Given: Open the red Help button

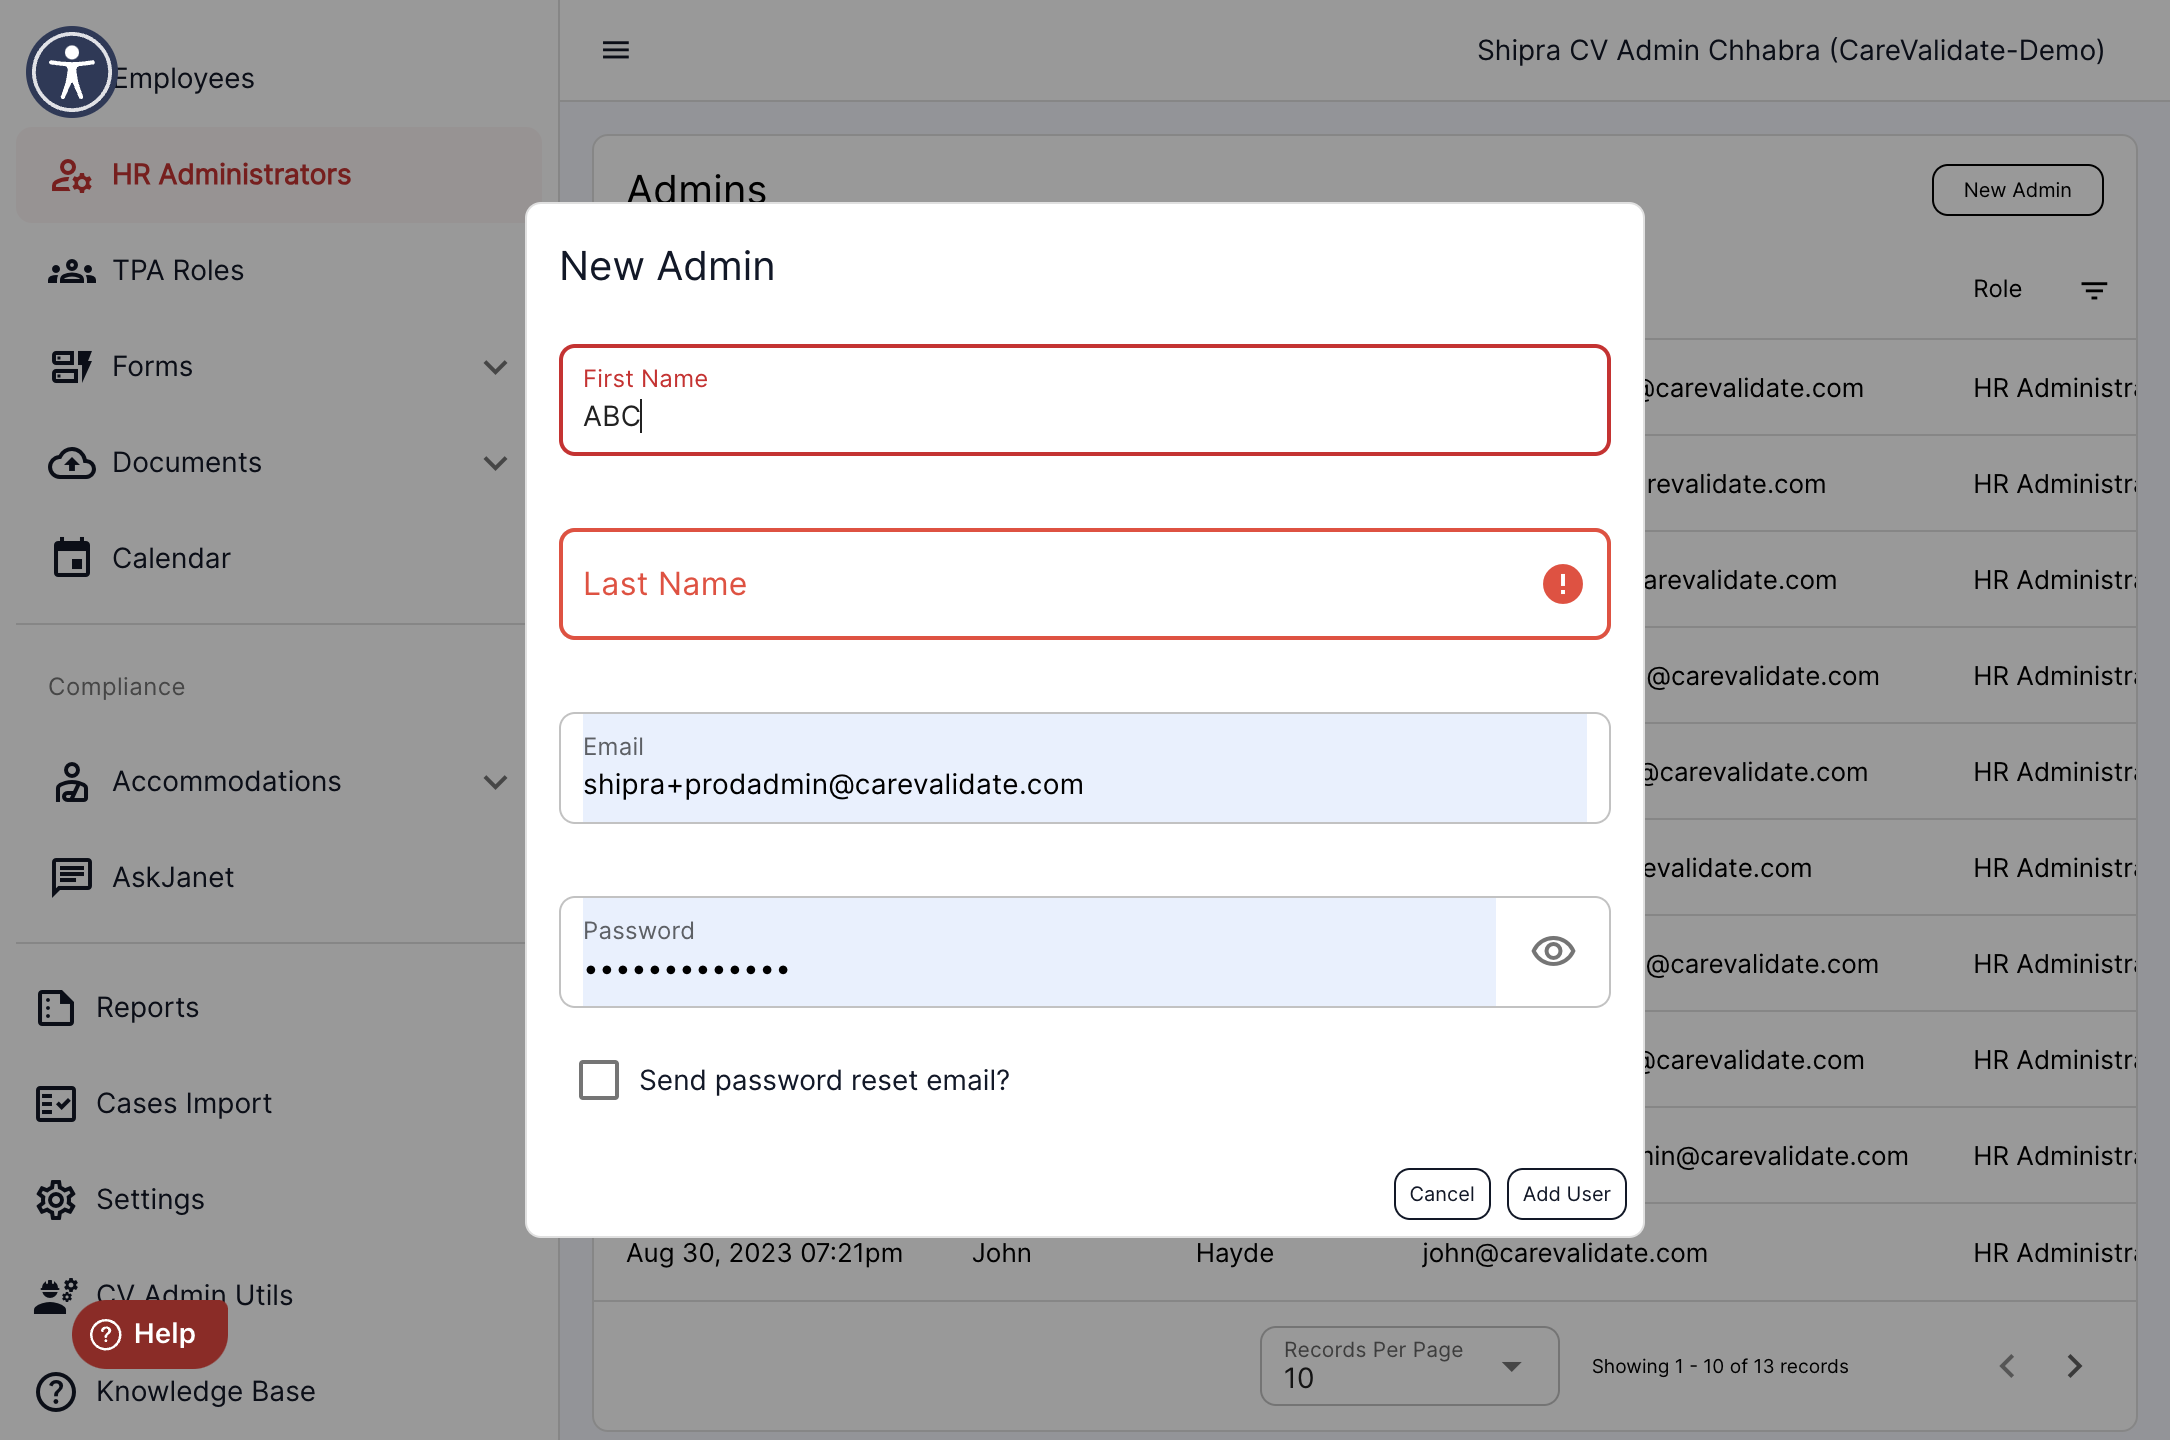Looking at the screenshot, I should click(x=149, y=1334).
